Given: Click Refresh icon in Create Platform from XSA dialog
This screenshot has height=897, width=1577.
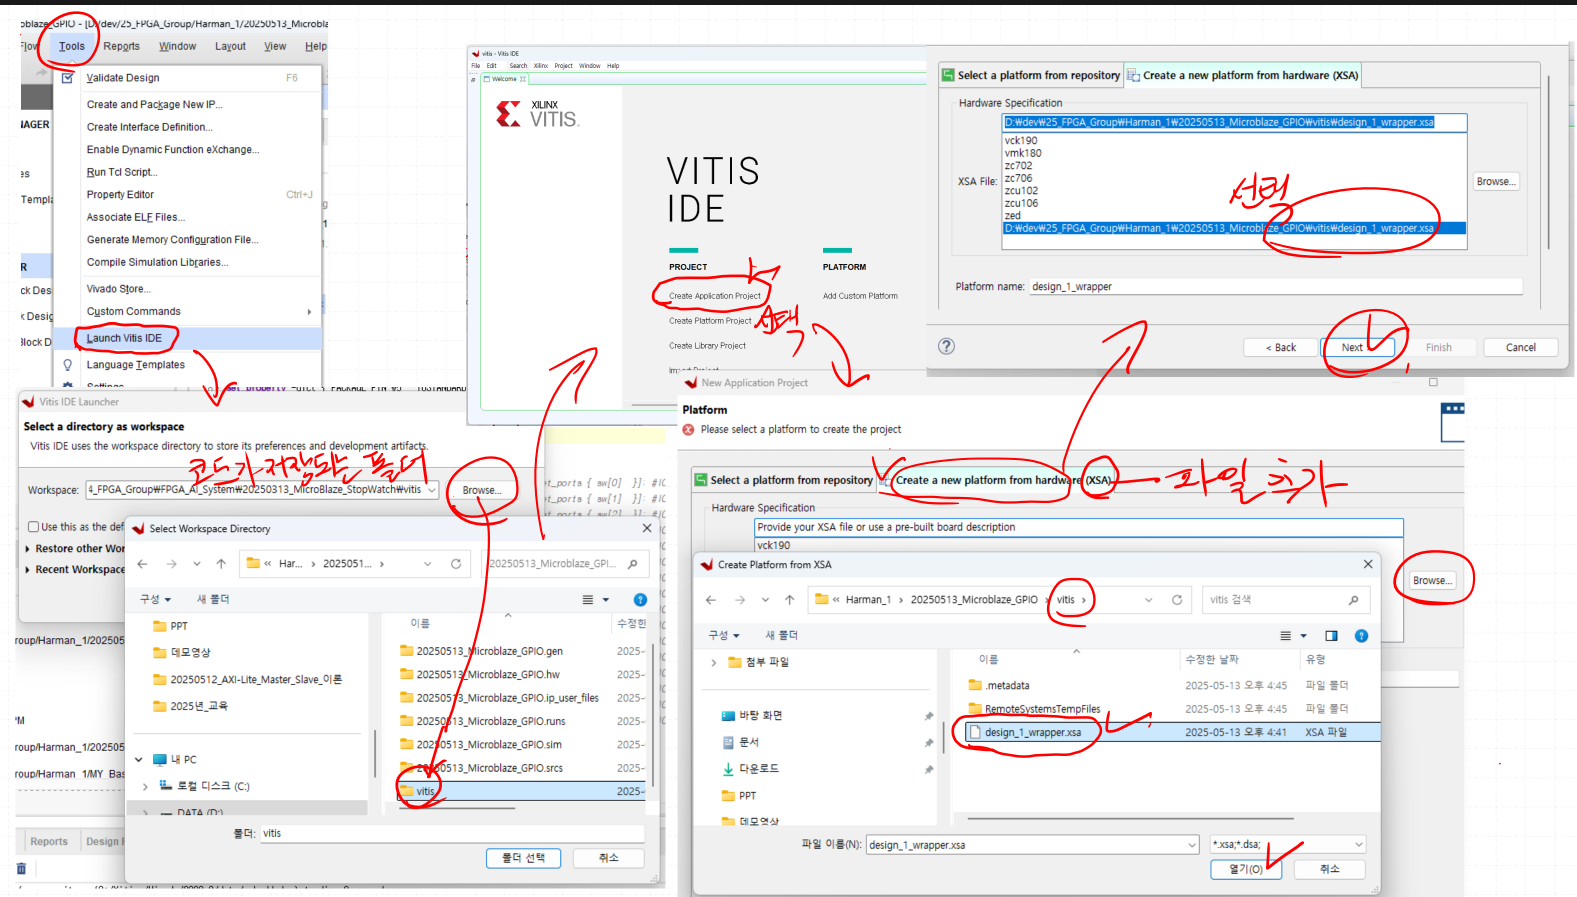Looking at the screenshot, I should 1177,600.
